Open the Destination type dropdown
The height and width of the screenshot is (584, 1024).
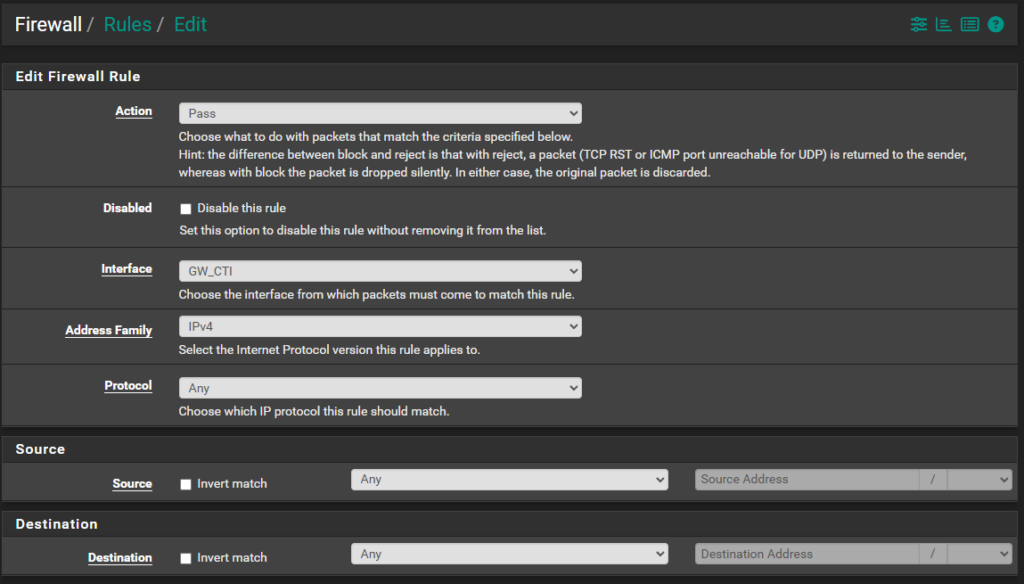(x=509, y=554)
